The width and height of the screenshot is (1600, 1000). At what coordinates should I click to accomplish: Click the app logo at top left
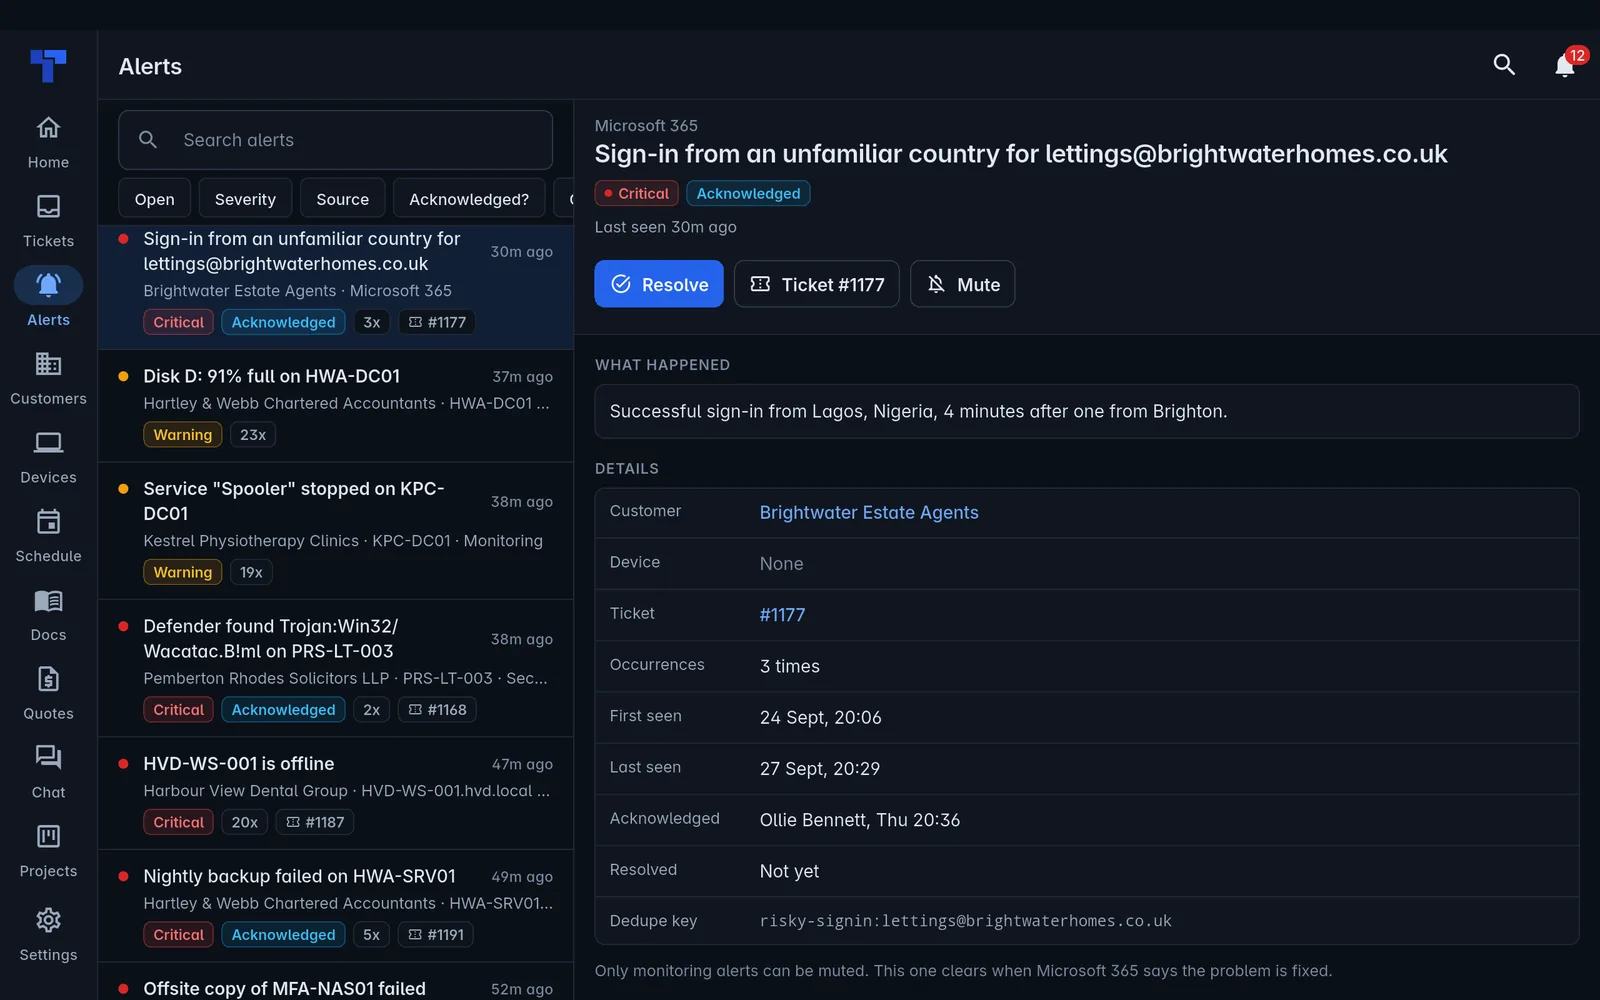(48, 66)
